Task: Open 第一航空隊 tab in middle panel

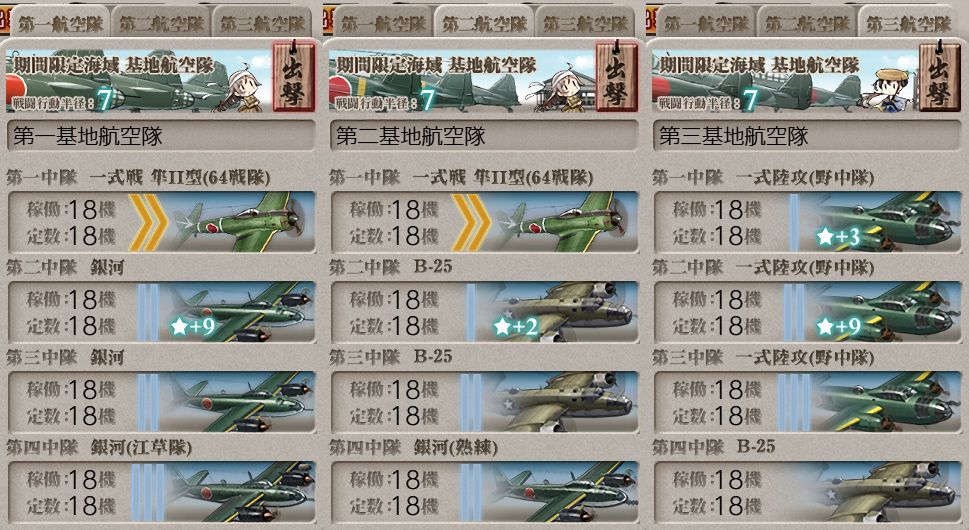Action: [x=383, y=23]
